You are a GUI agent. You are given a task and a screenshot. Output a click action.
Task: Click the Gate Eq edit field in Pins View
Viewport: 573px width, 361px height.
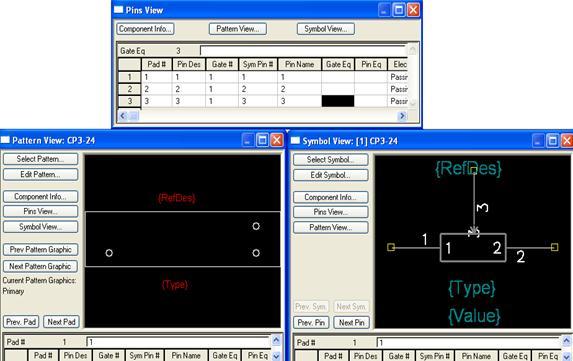pos(303,50)
